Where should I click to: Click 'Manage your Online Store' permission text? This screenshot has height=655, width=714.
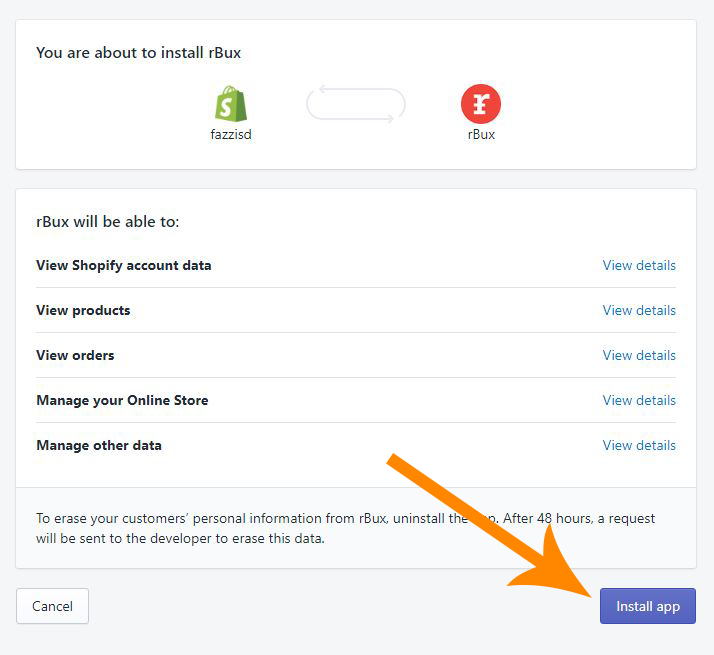pos(122,400)
